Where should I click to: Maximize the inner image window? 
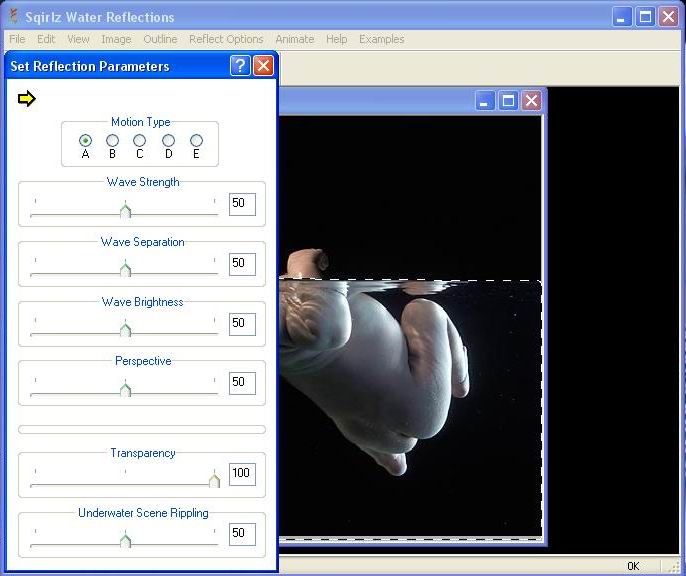coord(508,101)
